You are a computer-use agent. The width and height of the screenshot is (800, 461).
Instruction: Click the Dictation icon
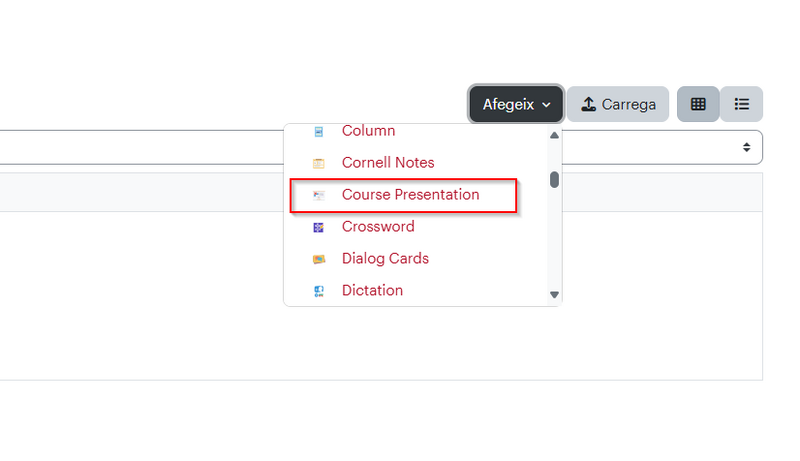coord(319,291)
